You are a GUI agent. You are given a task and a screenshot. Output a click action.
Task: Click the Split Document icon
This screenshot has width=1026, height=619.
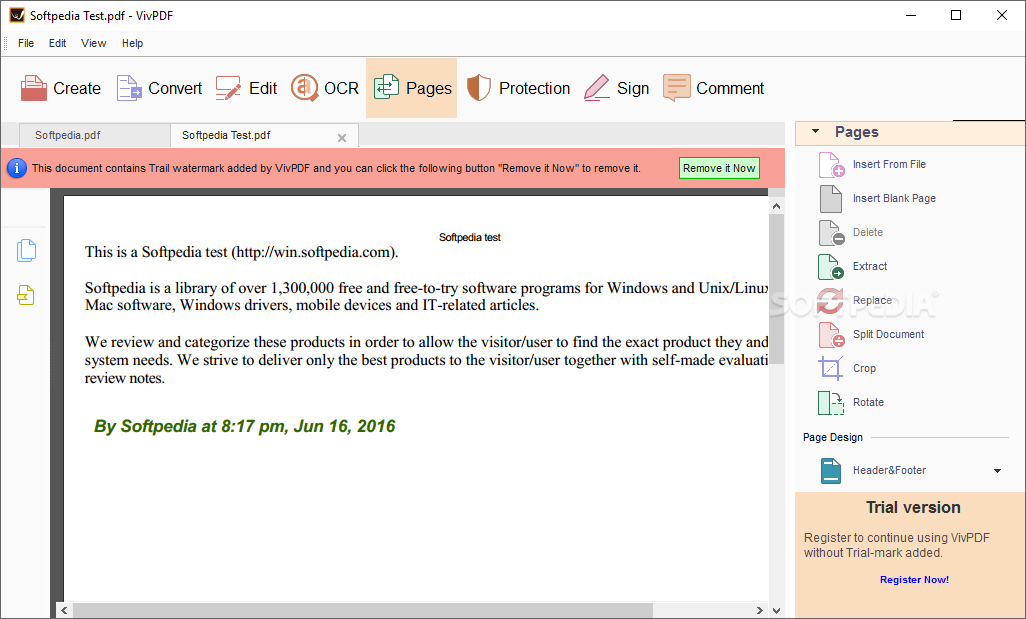pyautogui.click(x=831, y=334)
